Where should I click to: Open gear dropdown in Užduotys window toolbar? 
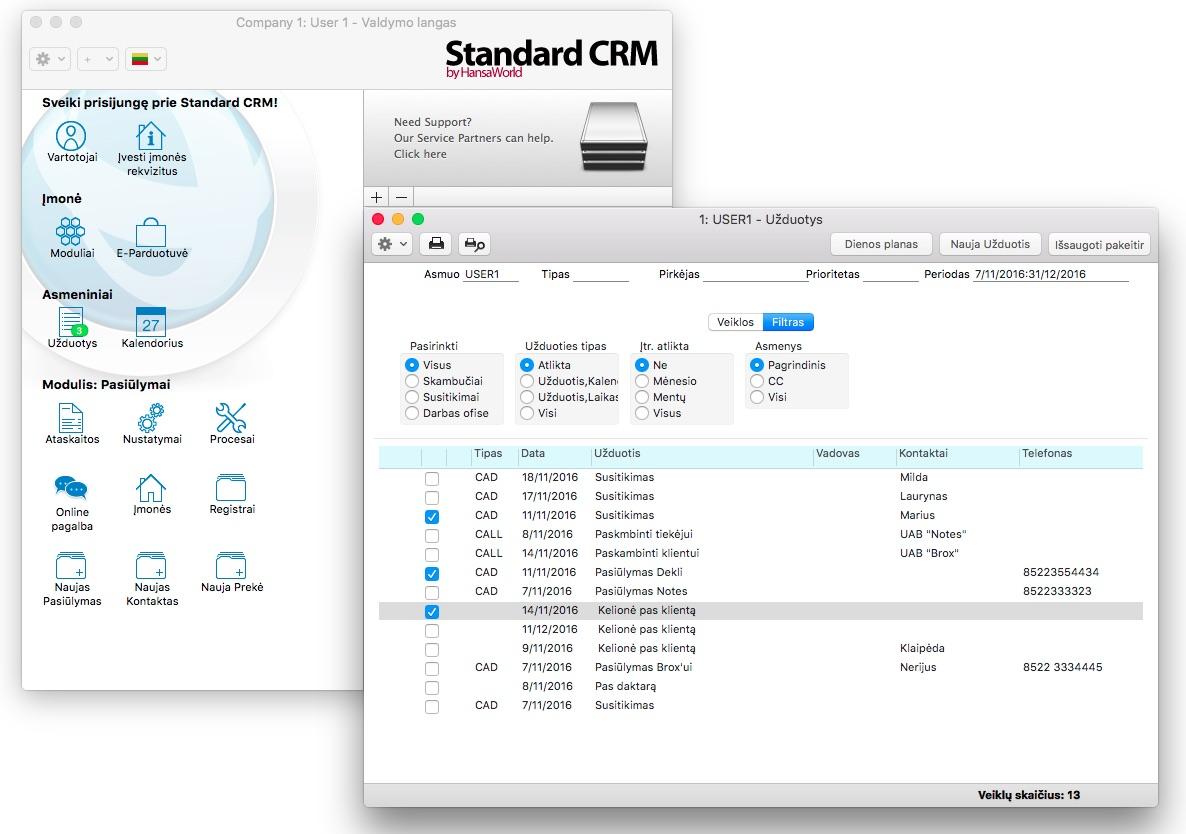(392, 243)
